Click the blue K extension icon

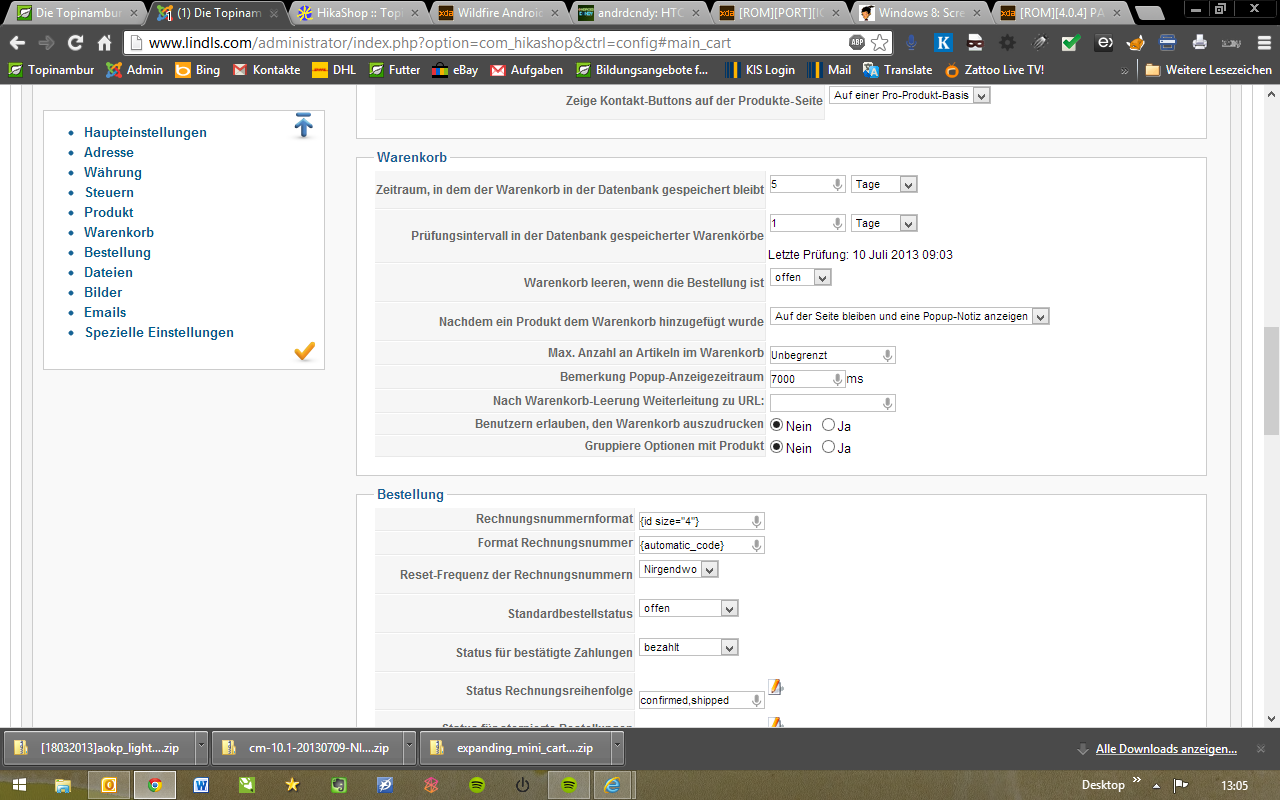(x=943, y=43)
